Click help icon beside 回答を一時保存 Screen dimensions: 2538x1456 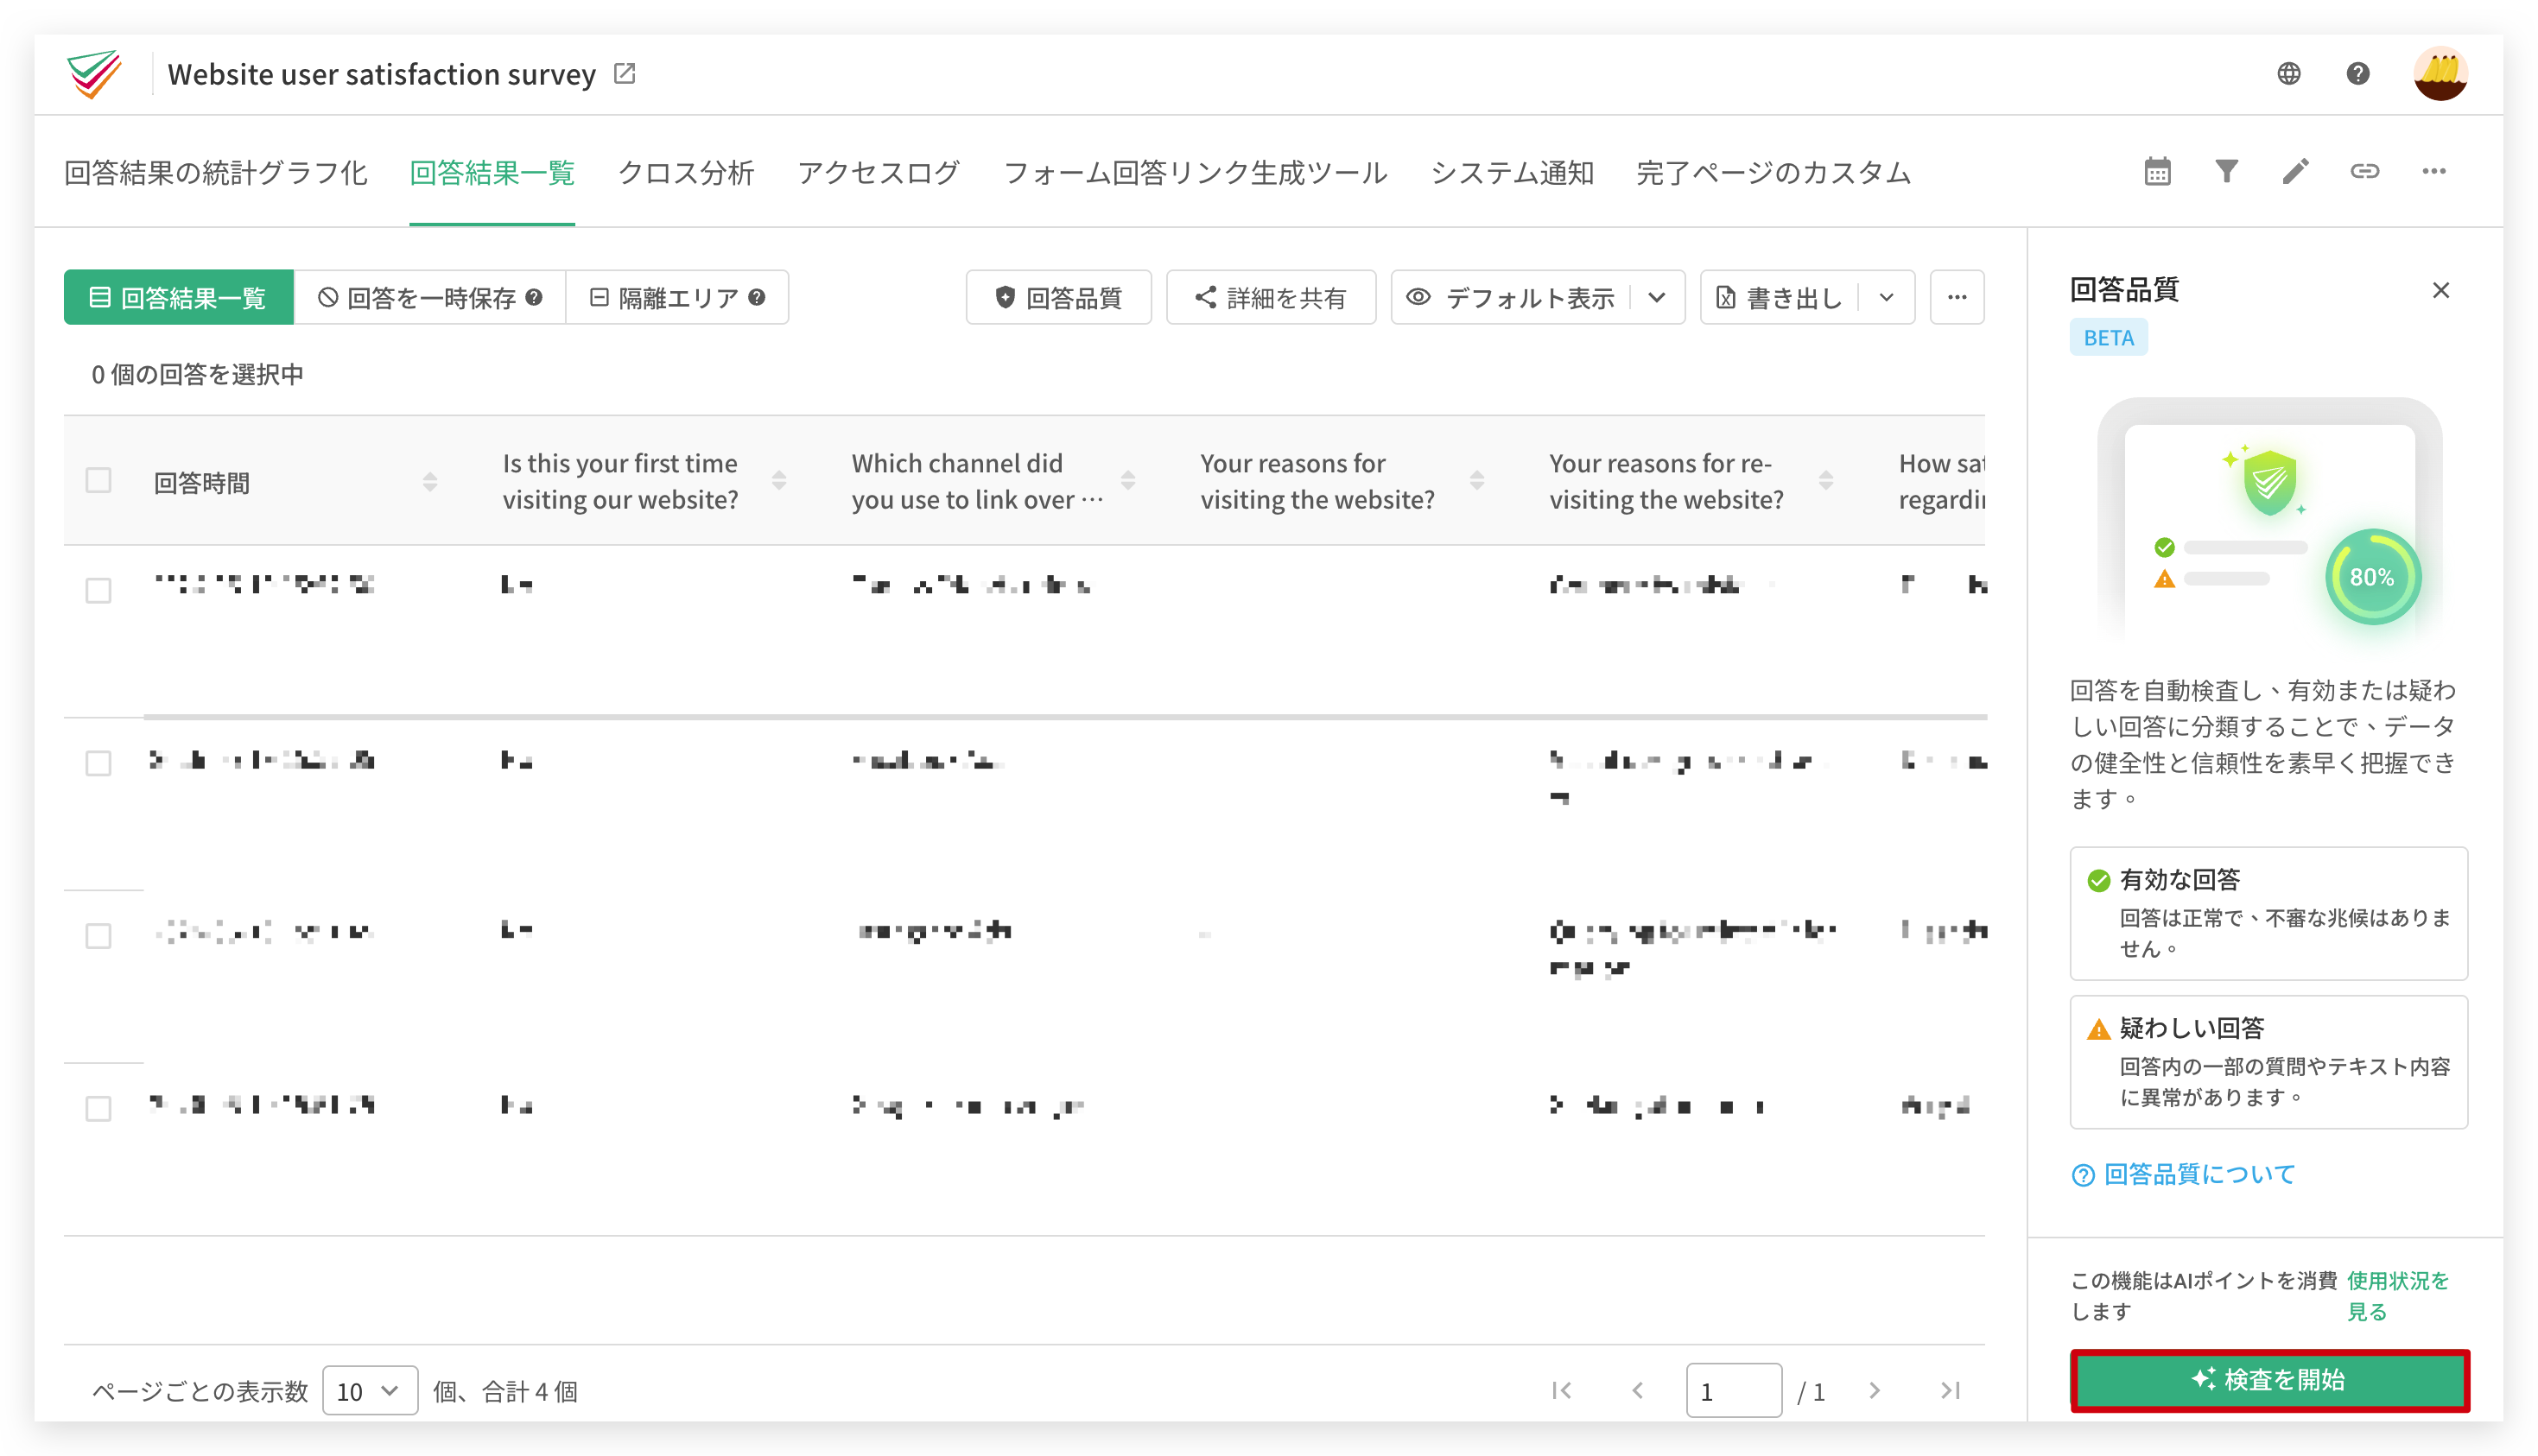click(x=534, y=297)
